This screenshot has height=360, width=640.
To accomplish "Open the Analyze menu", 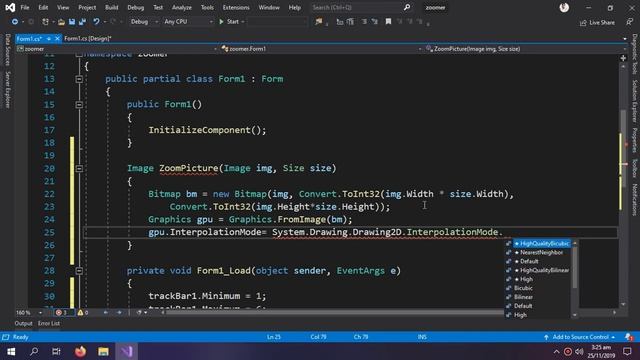I will click(x=182, y=7).
